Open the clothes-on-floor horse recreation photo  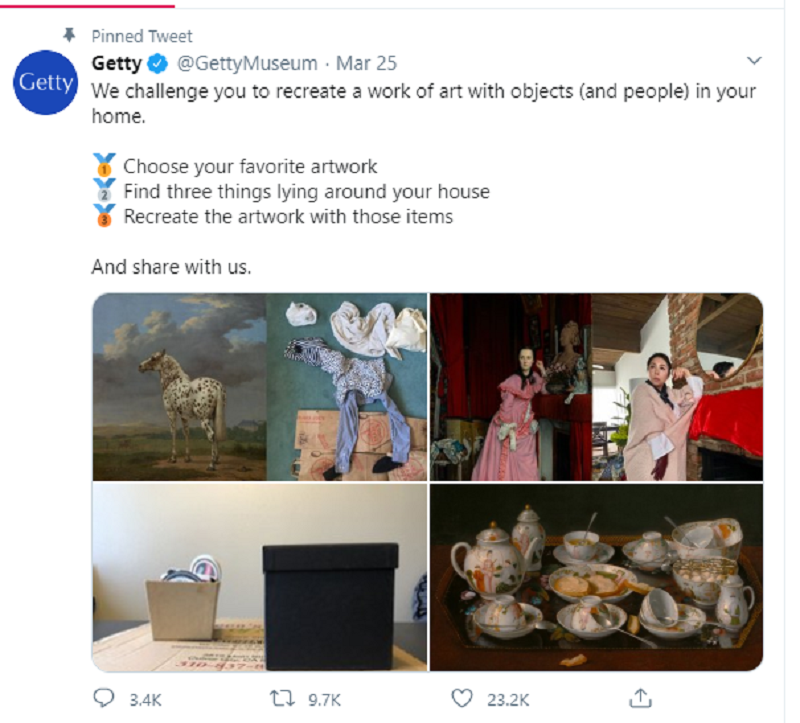click(x=347, y=387)
